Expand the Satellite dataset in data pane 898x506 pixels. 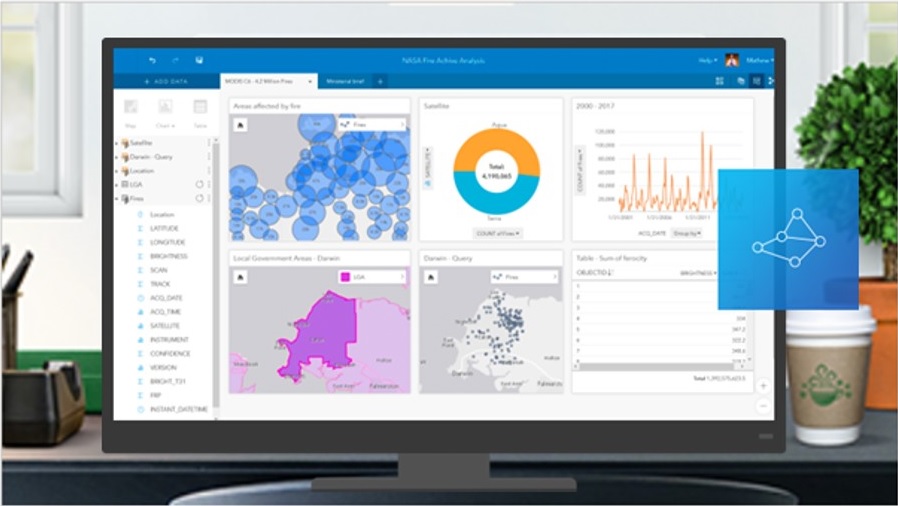click(117, 143)
